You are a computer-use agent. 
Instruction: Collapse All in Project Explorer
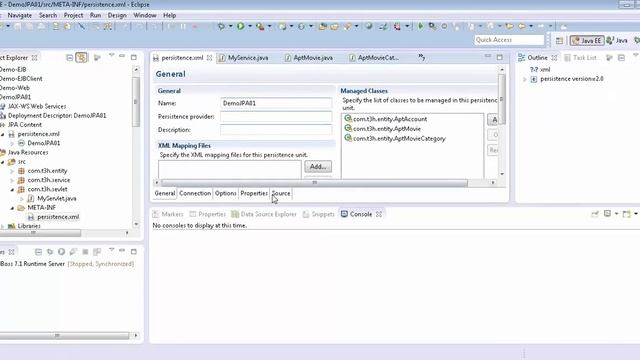click(x=69, y=58)
